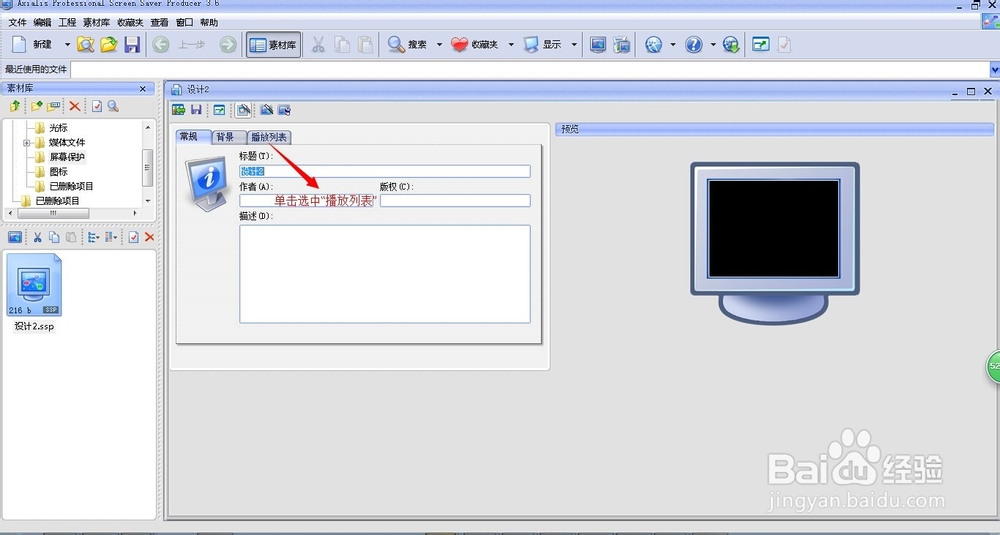Click the globe web icon in toolbar
This screenshot has height=535, width=1000.
(654, 45)
